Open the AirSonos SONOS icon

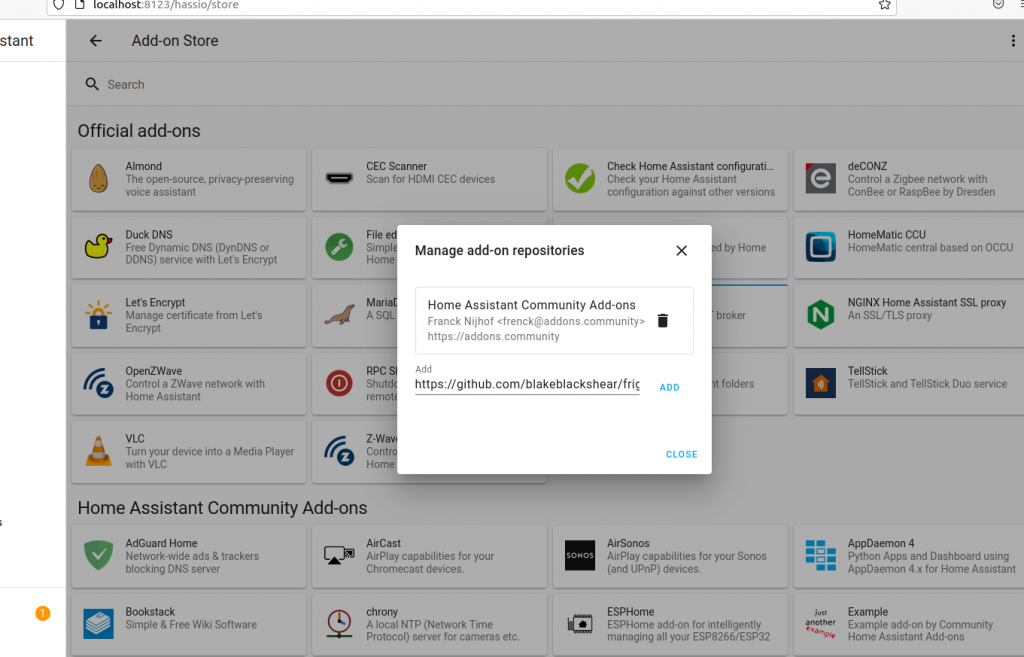pos(580,556)
